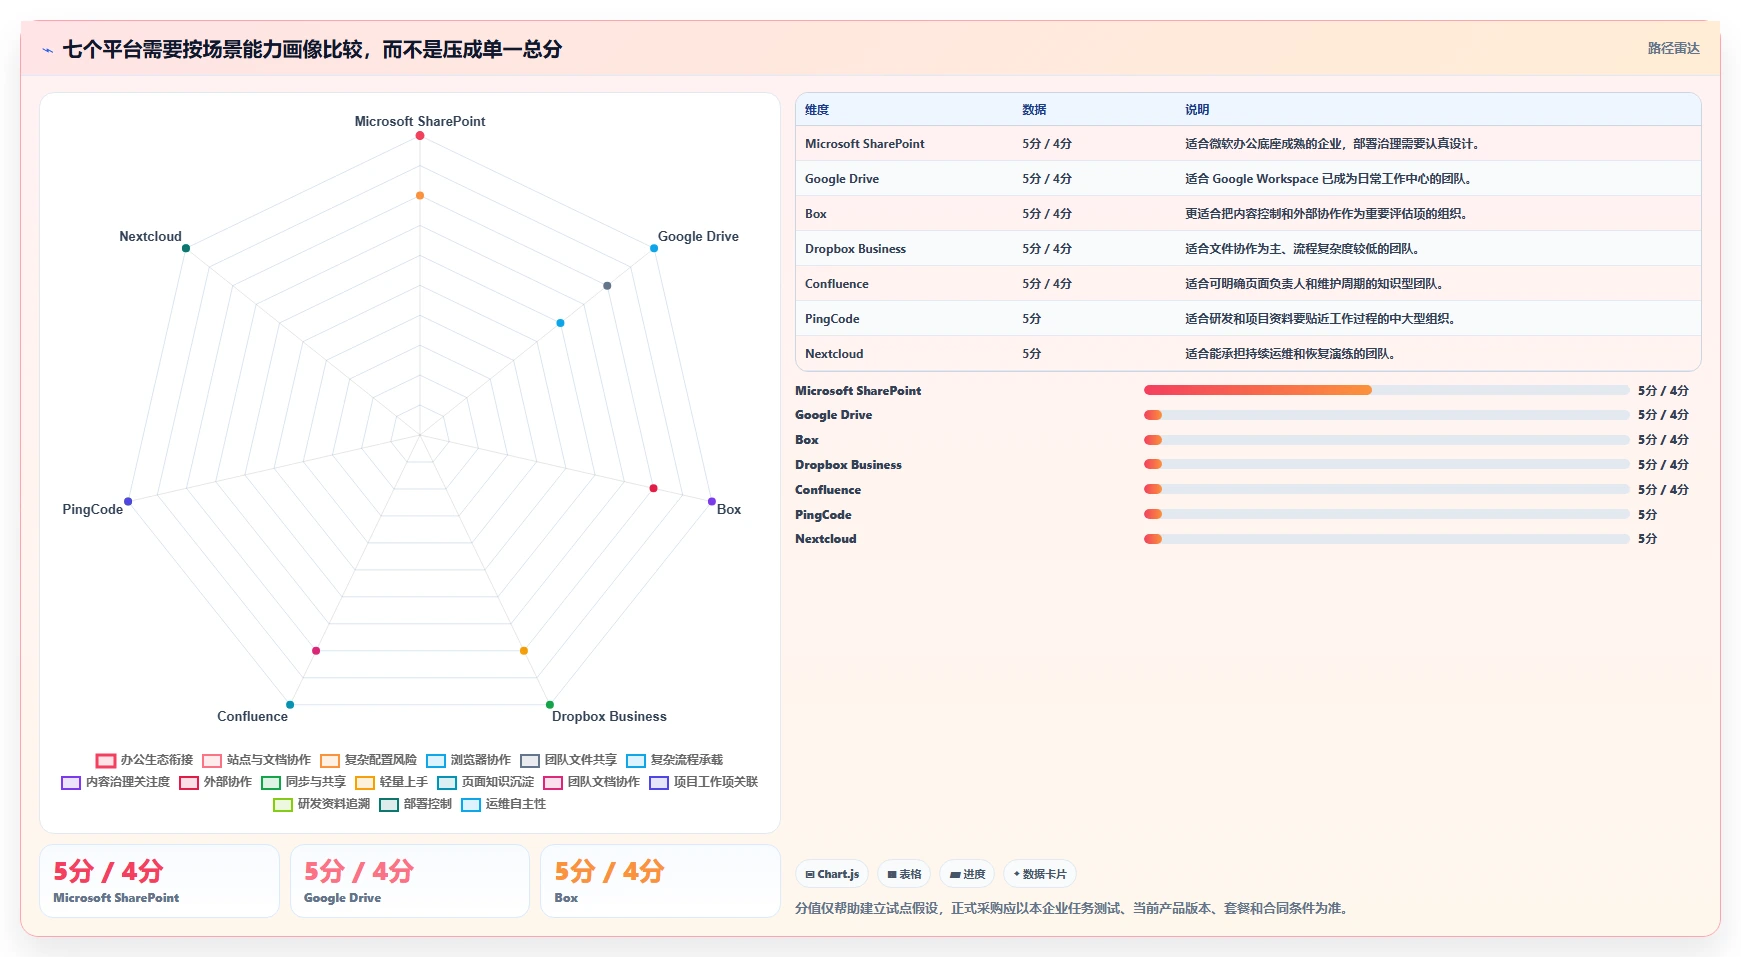Click the description 适合能承担持续运维和恢复演练的团队。
Screen dimensions: 1741x957
click(x=1293, y=354)
